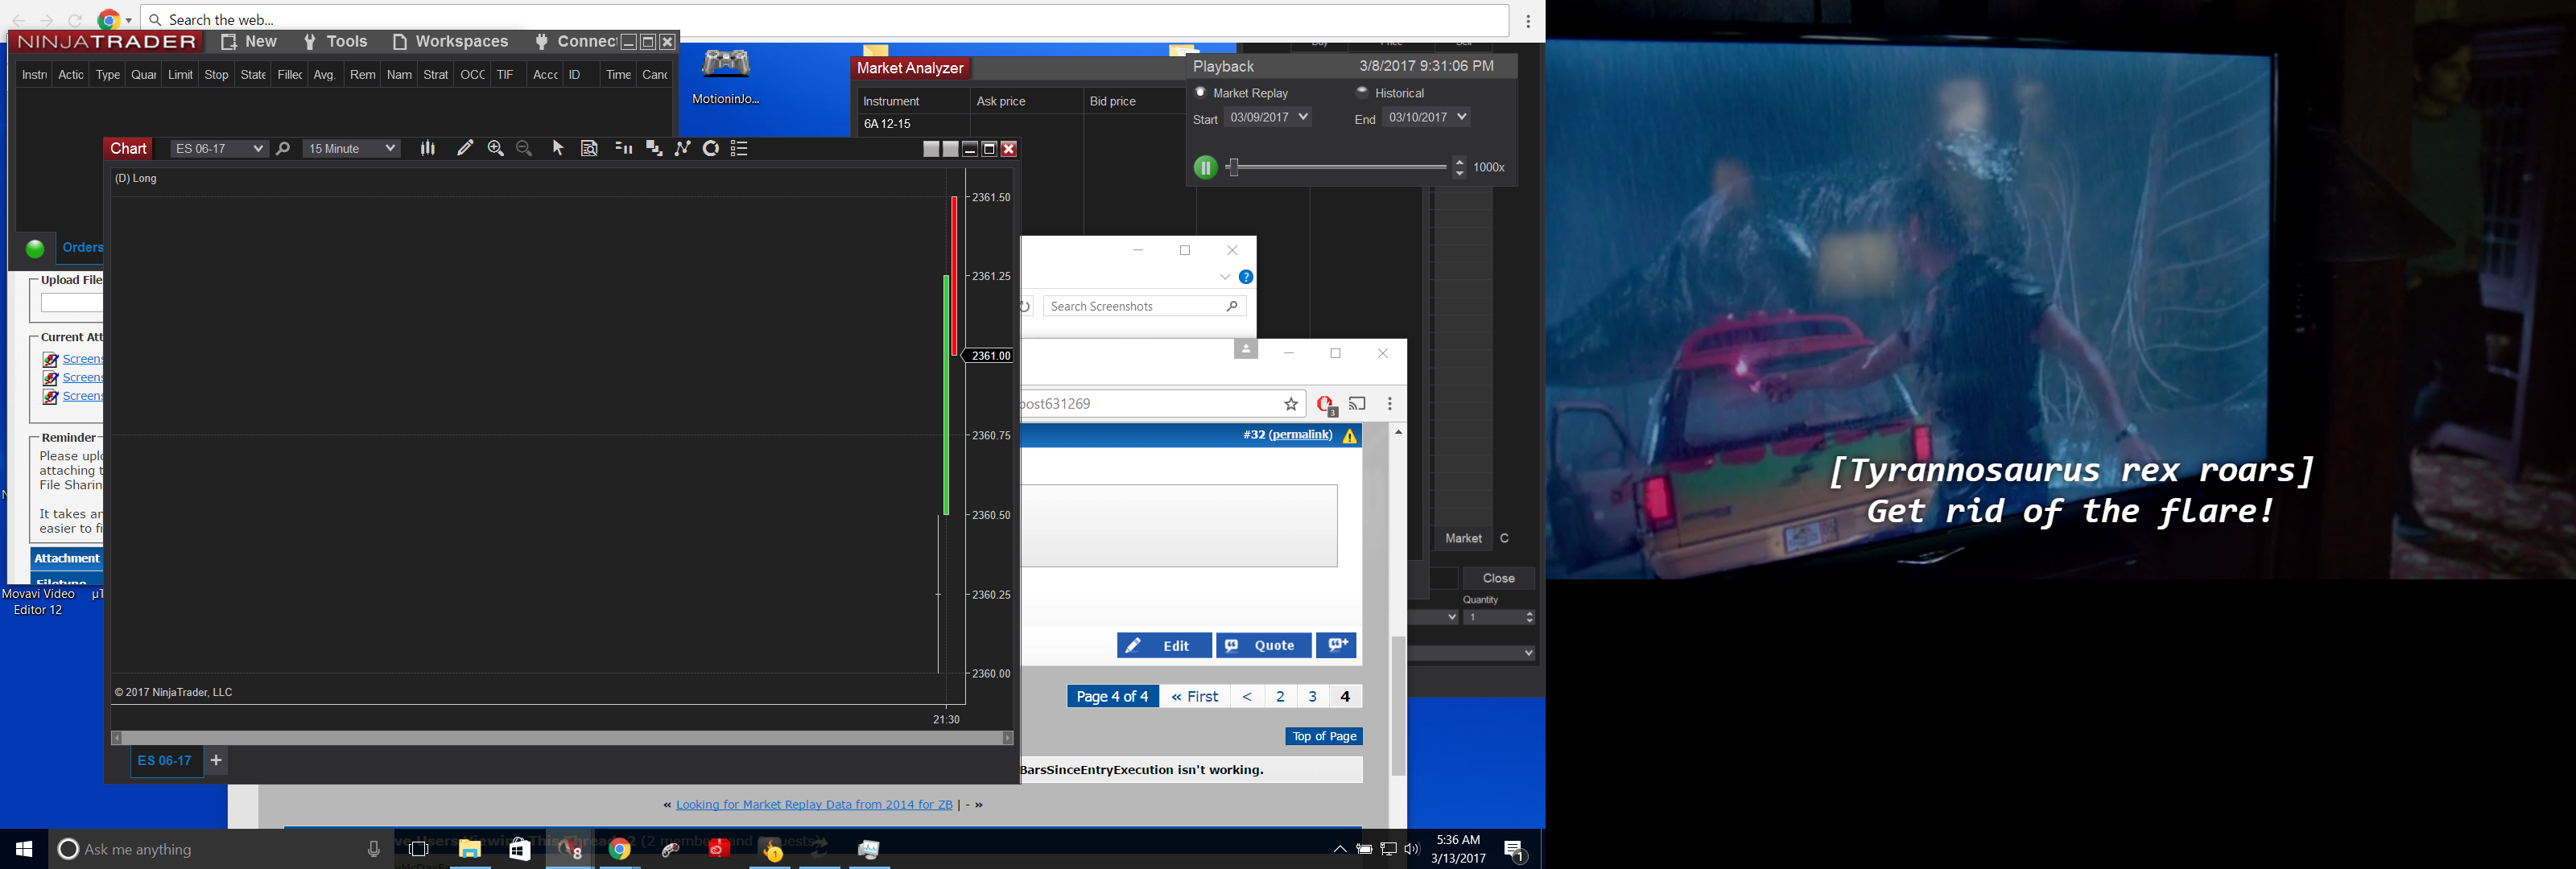Screen dimensions: 2576x869
Task: Click the Cast icon in browser toolbar
Action: tap(1357, 404)
